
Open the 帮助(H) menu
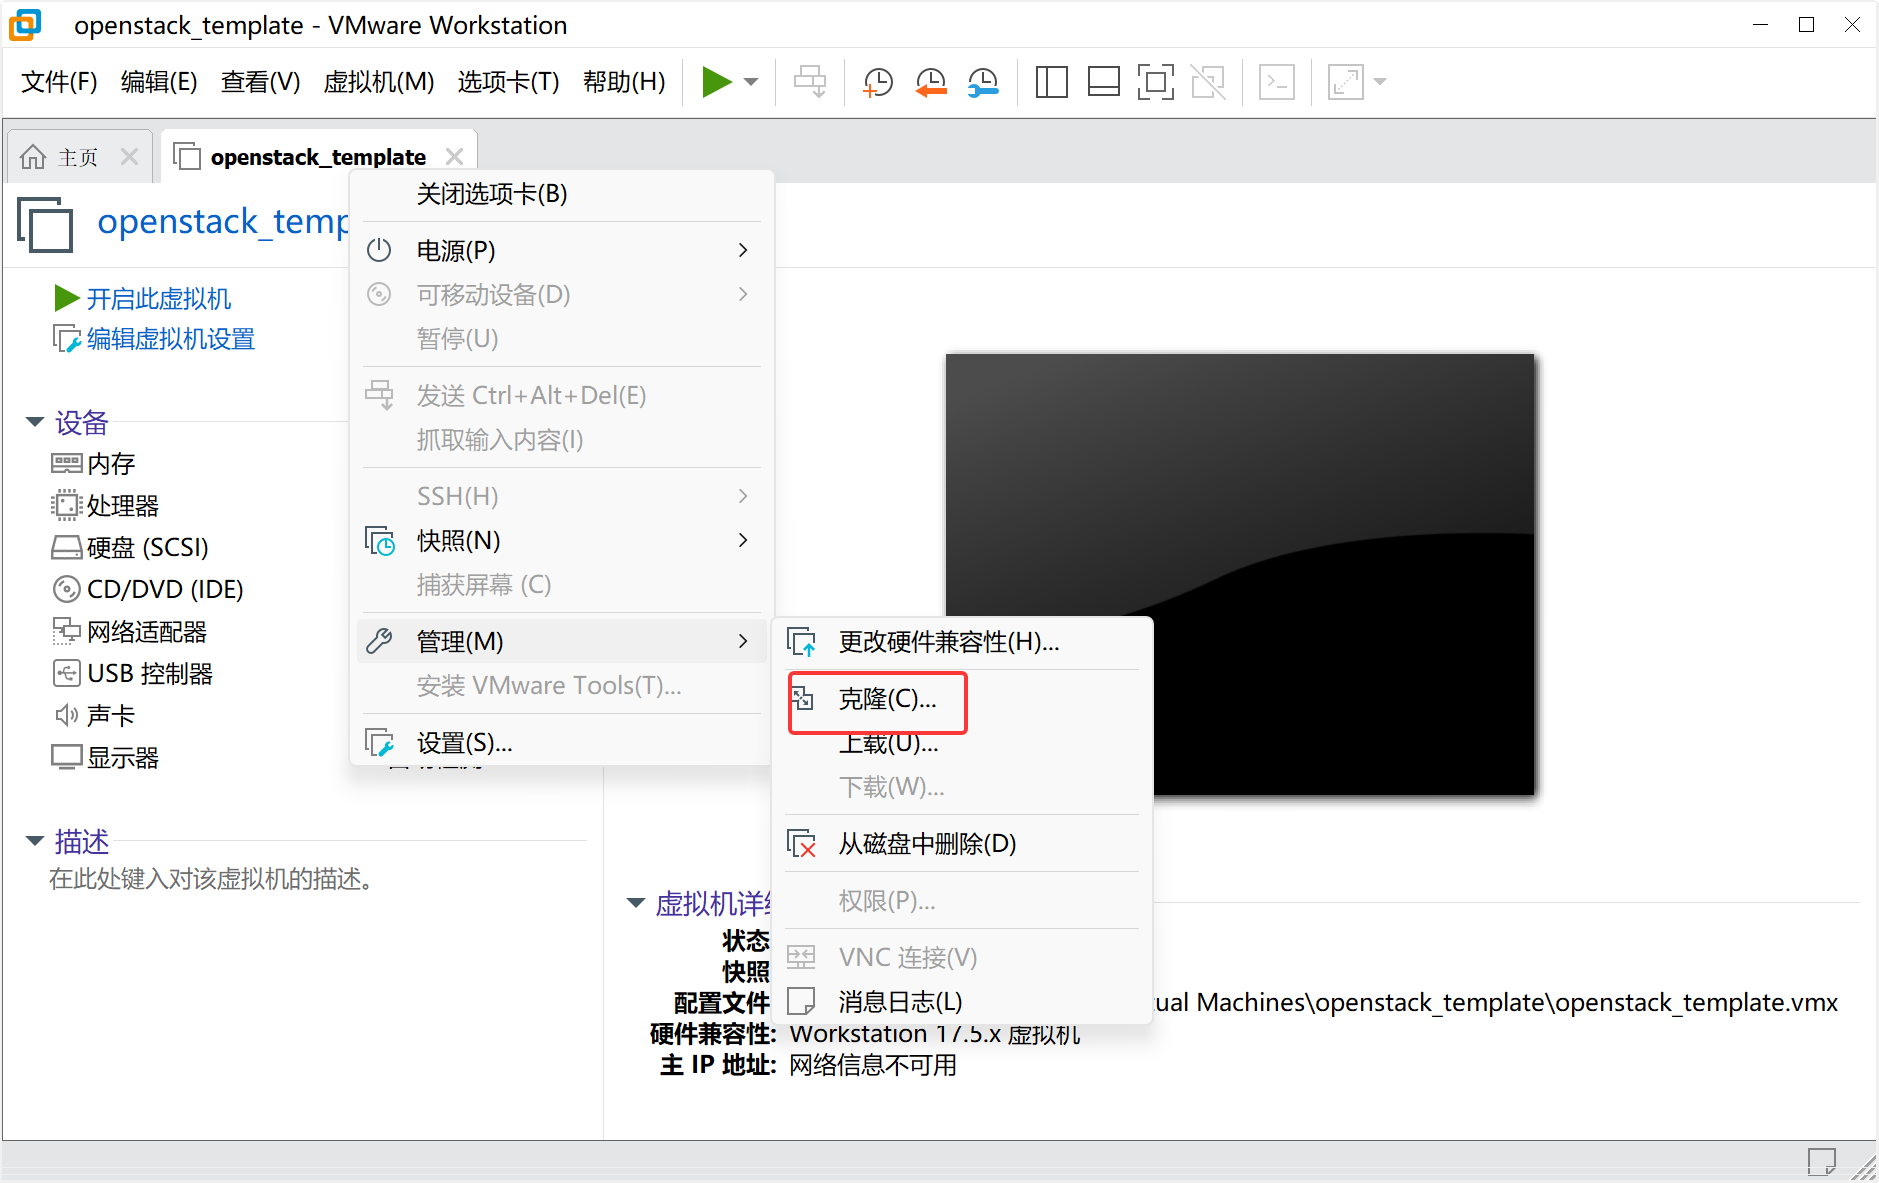click(x=624, y=82)
